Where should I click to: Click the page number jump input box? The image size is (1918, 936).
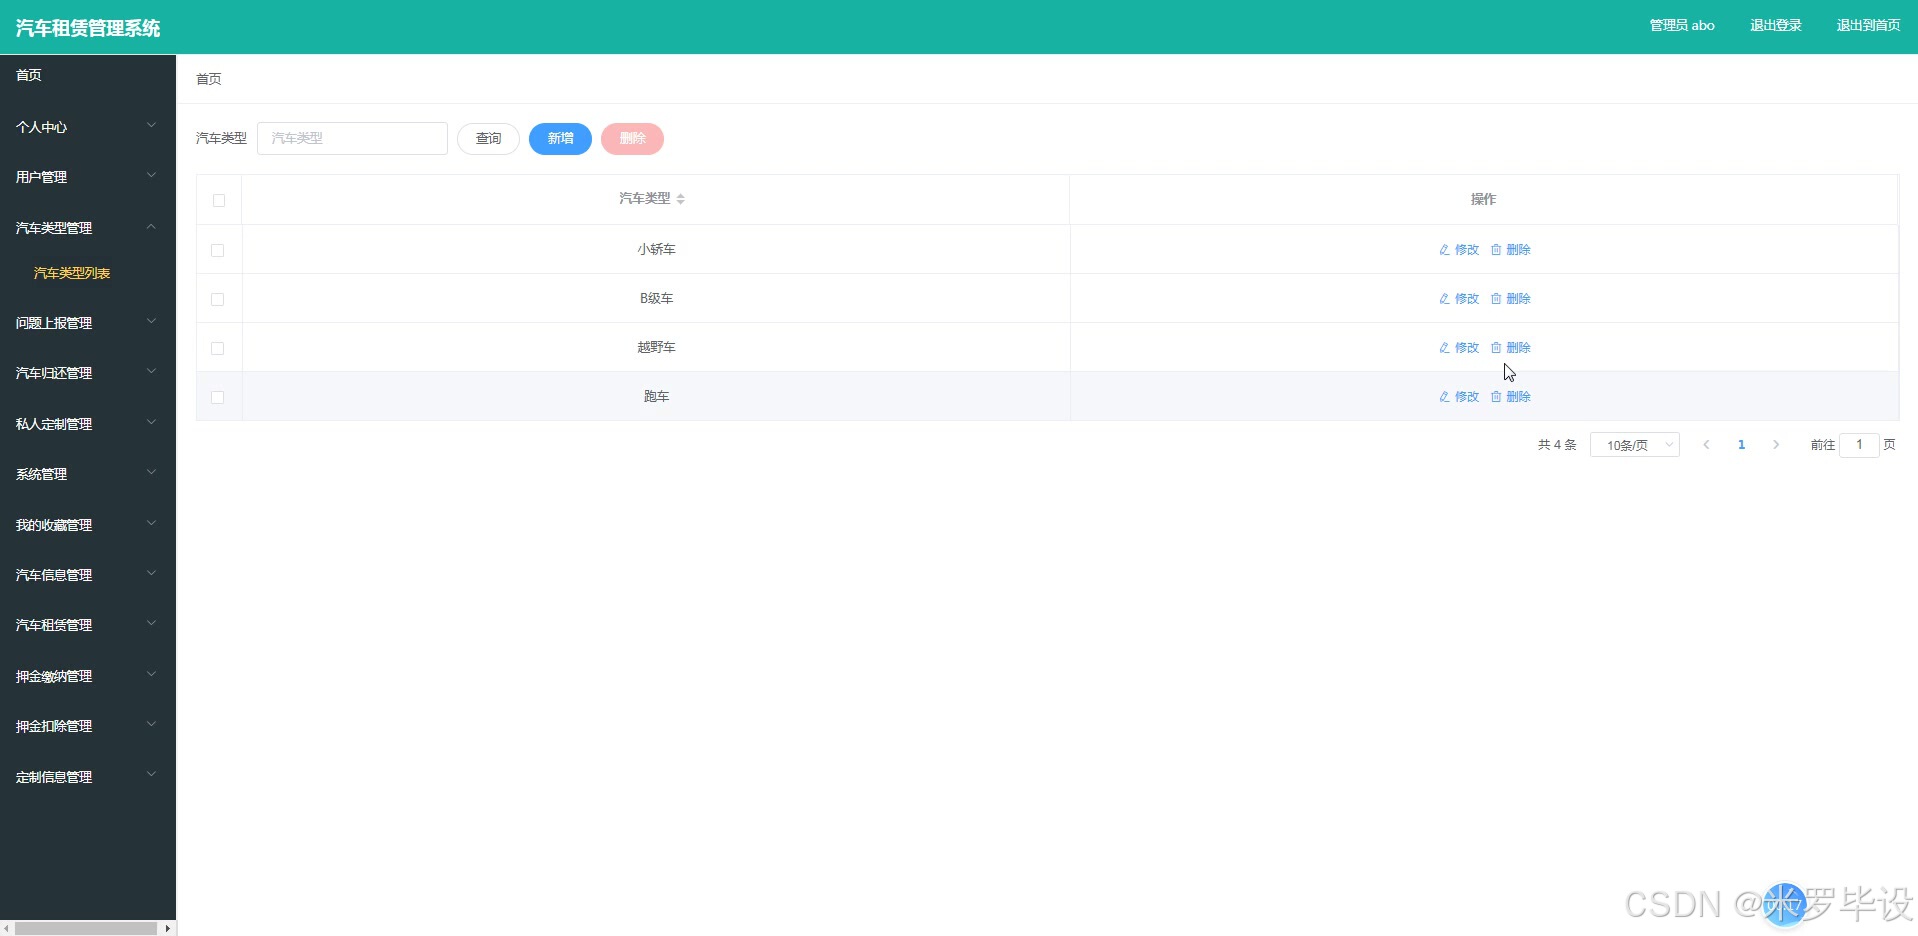[1859, 445]
